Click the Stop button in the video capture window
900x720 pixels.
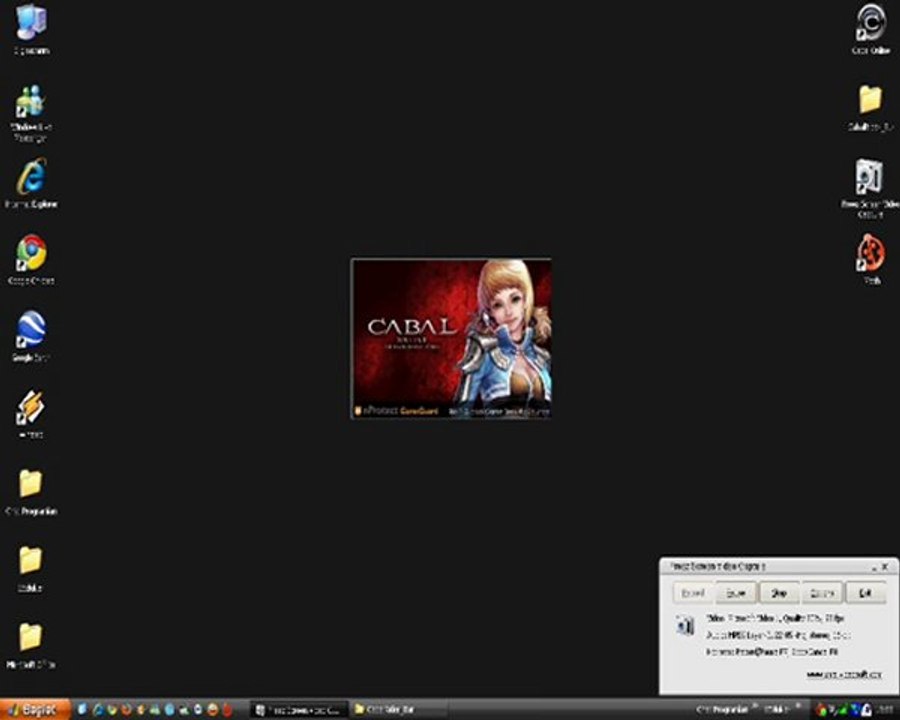779,593
